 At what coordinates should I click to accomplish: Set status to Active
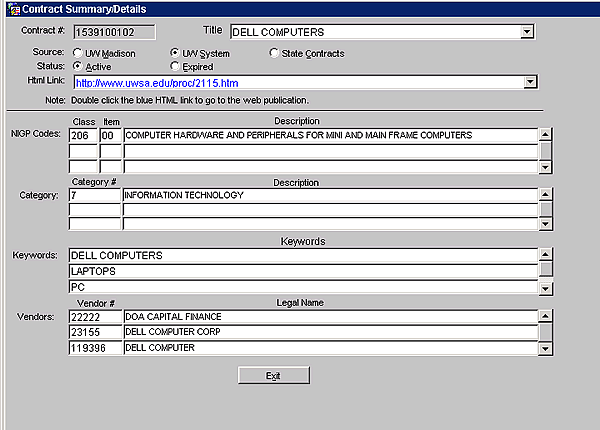tap(77, 66)
